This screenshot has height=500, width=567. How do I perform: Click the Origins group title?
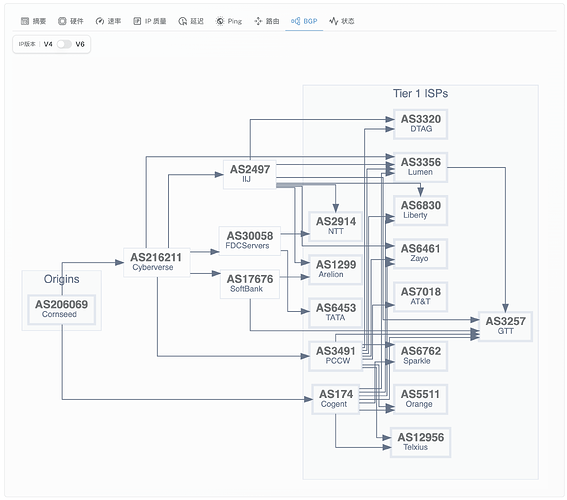(x=61, y=279)
